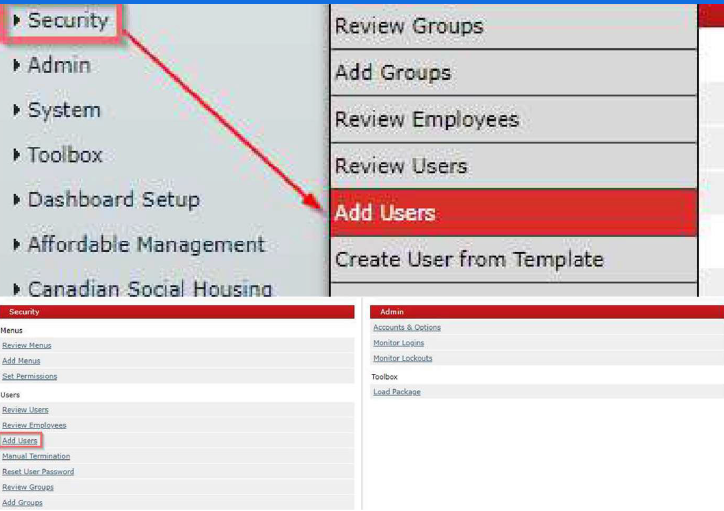724x511 pixels.
Task: Select Add Groups in the large submenu
Action: click(x=392, y=73)
